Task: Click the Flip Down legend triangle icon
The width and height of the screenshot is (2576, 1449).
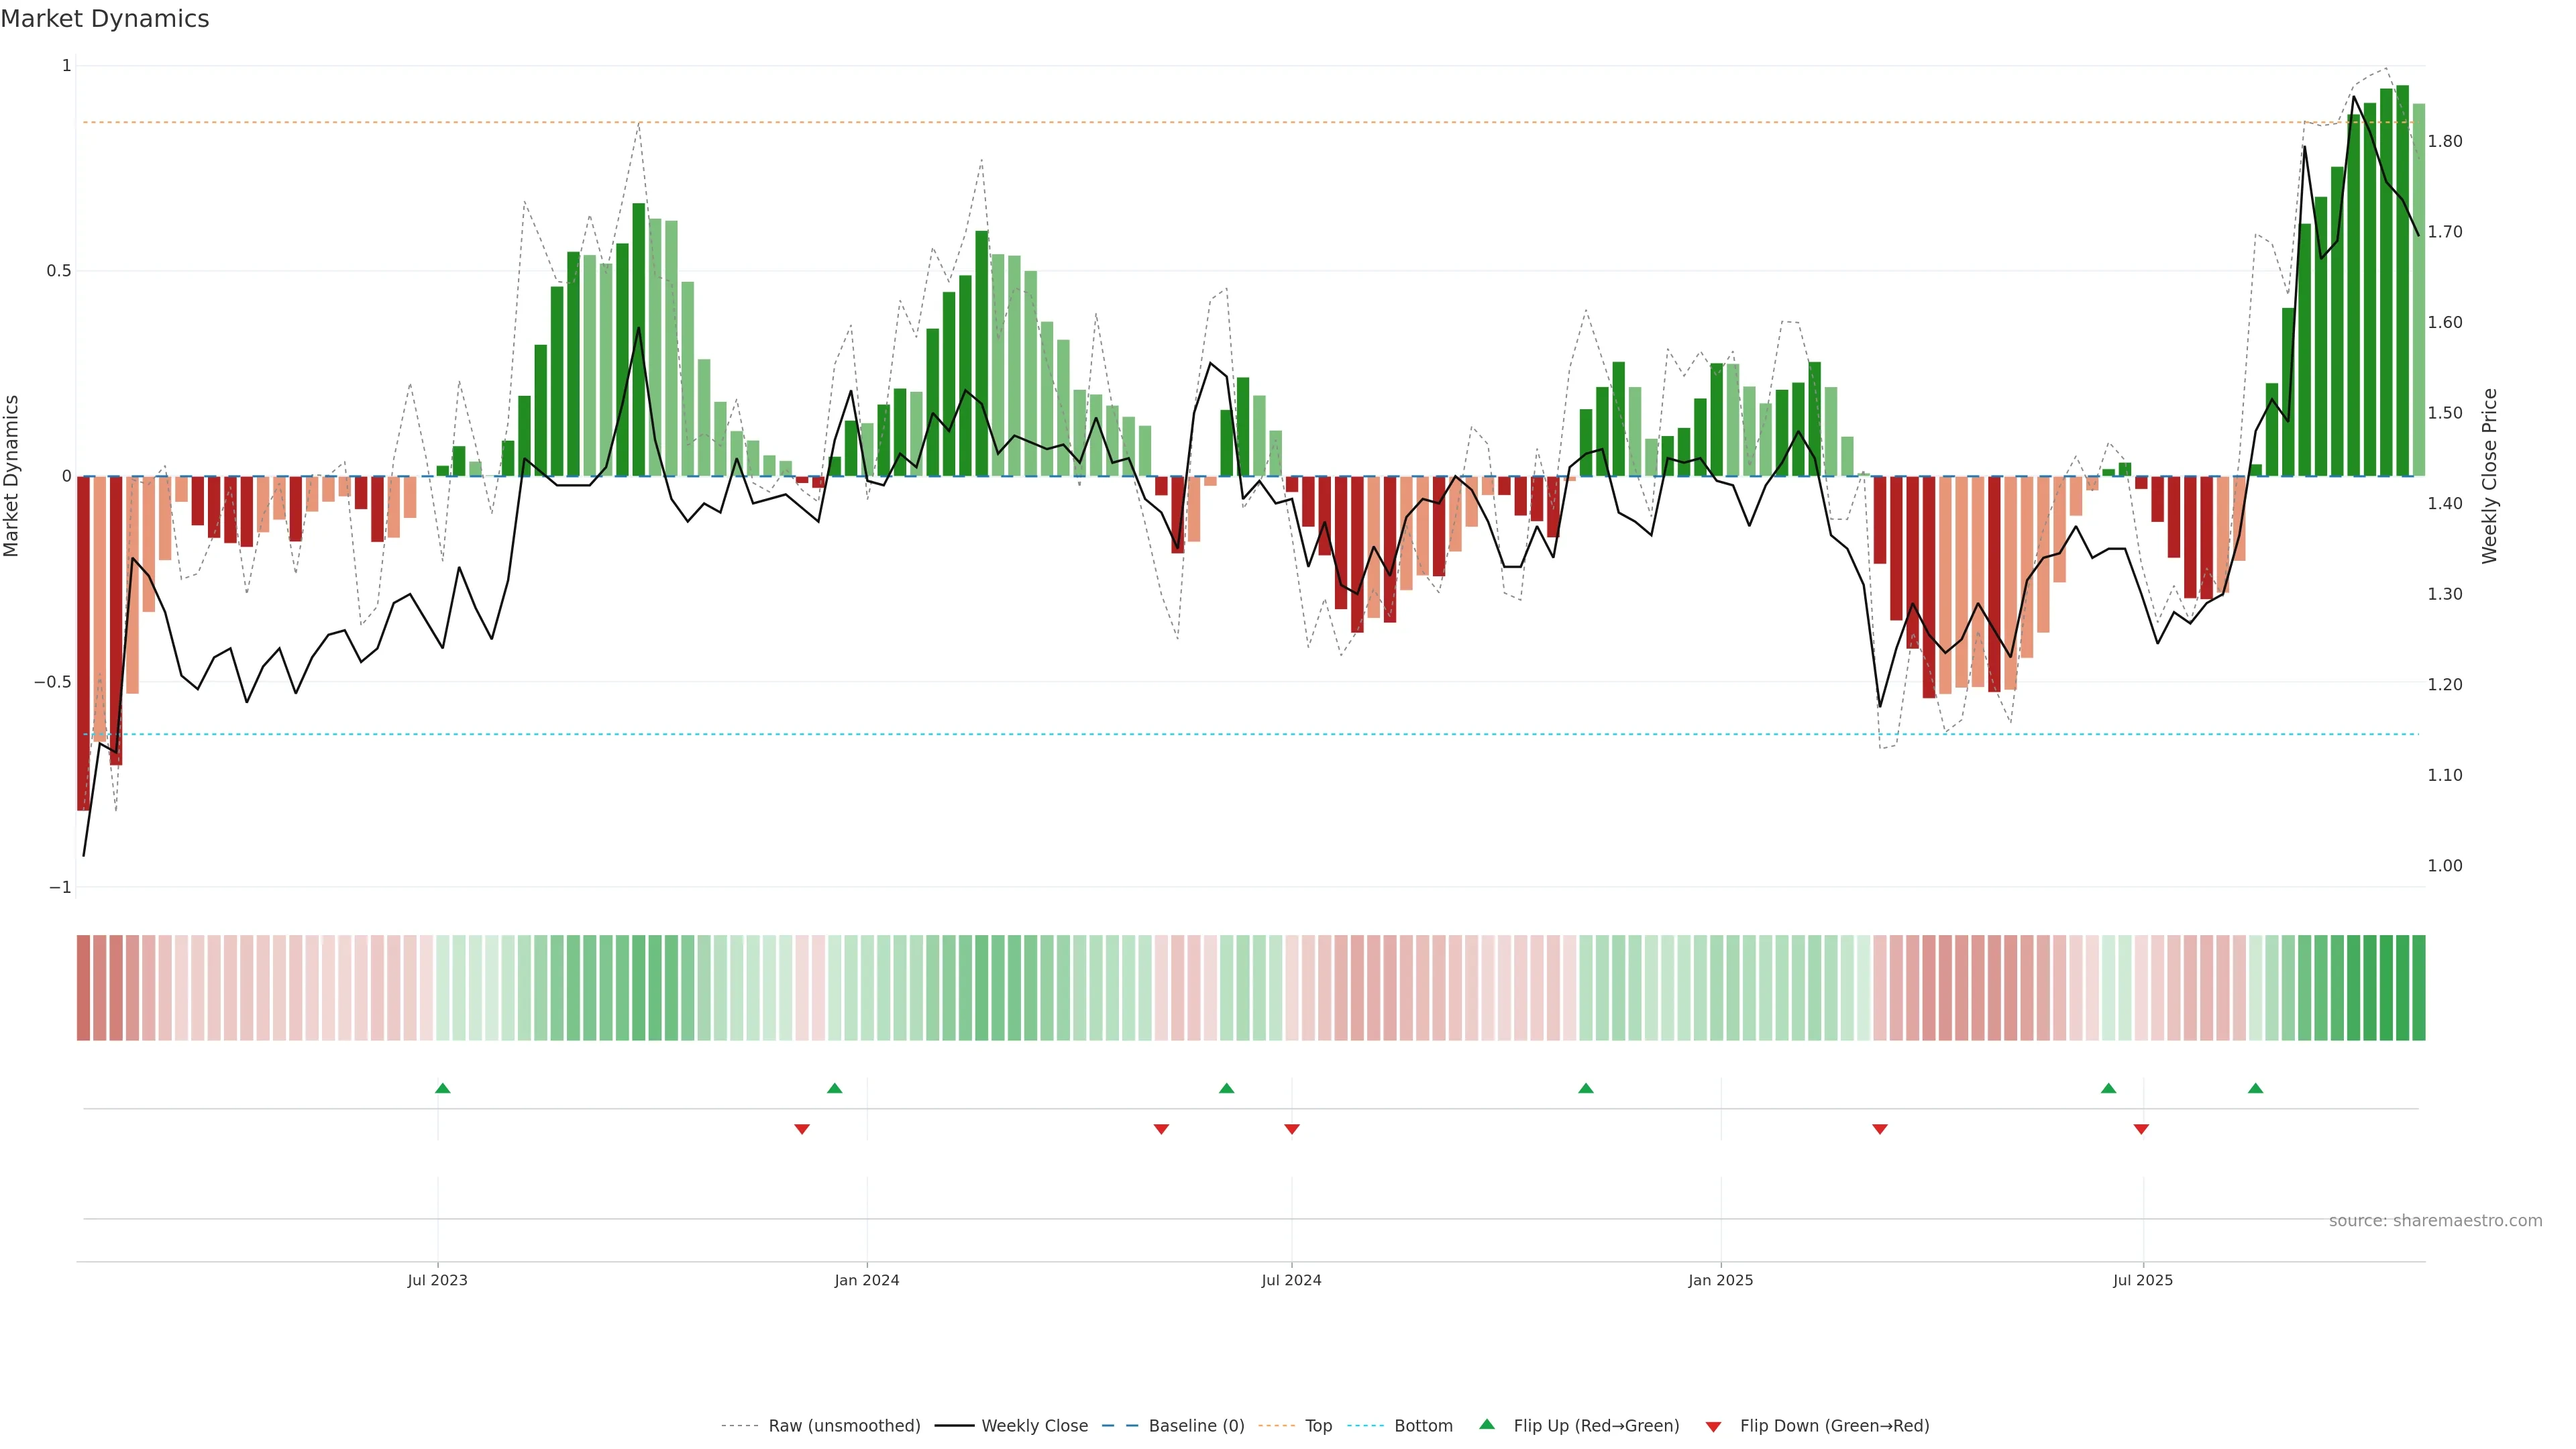Action: click(x=1713, y=1426)
